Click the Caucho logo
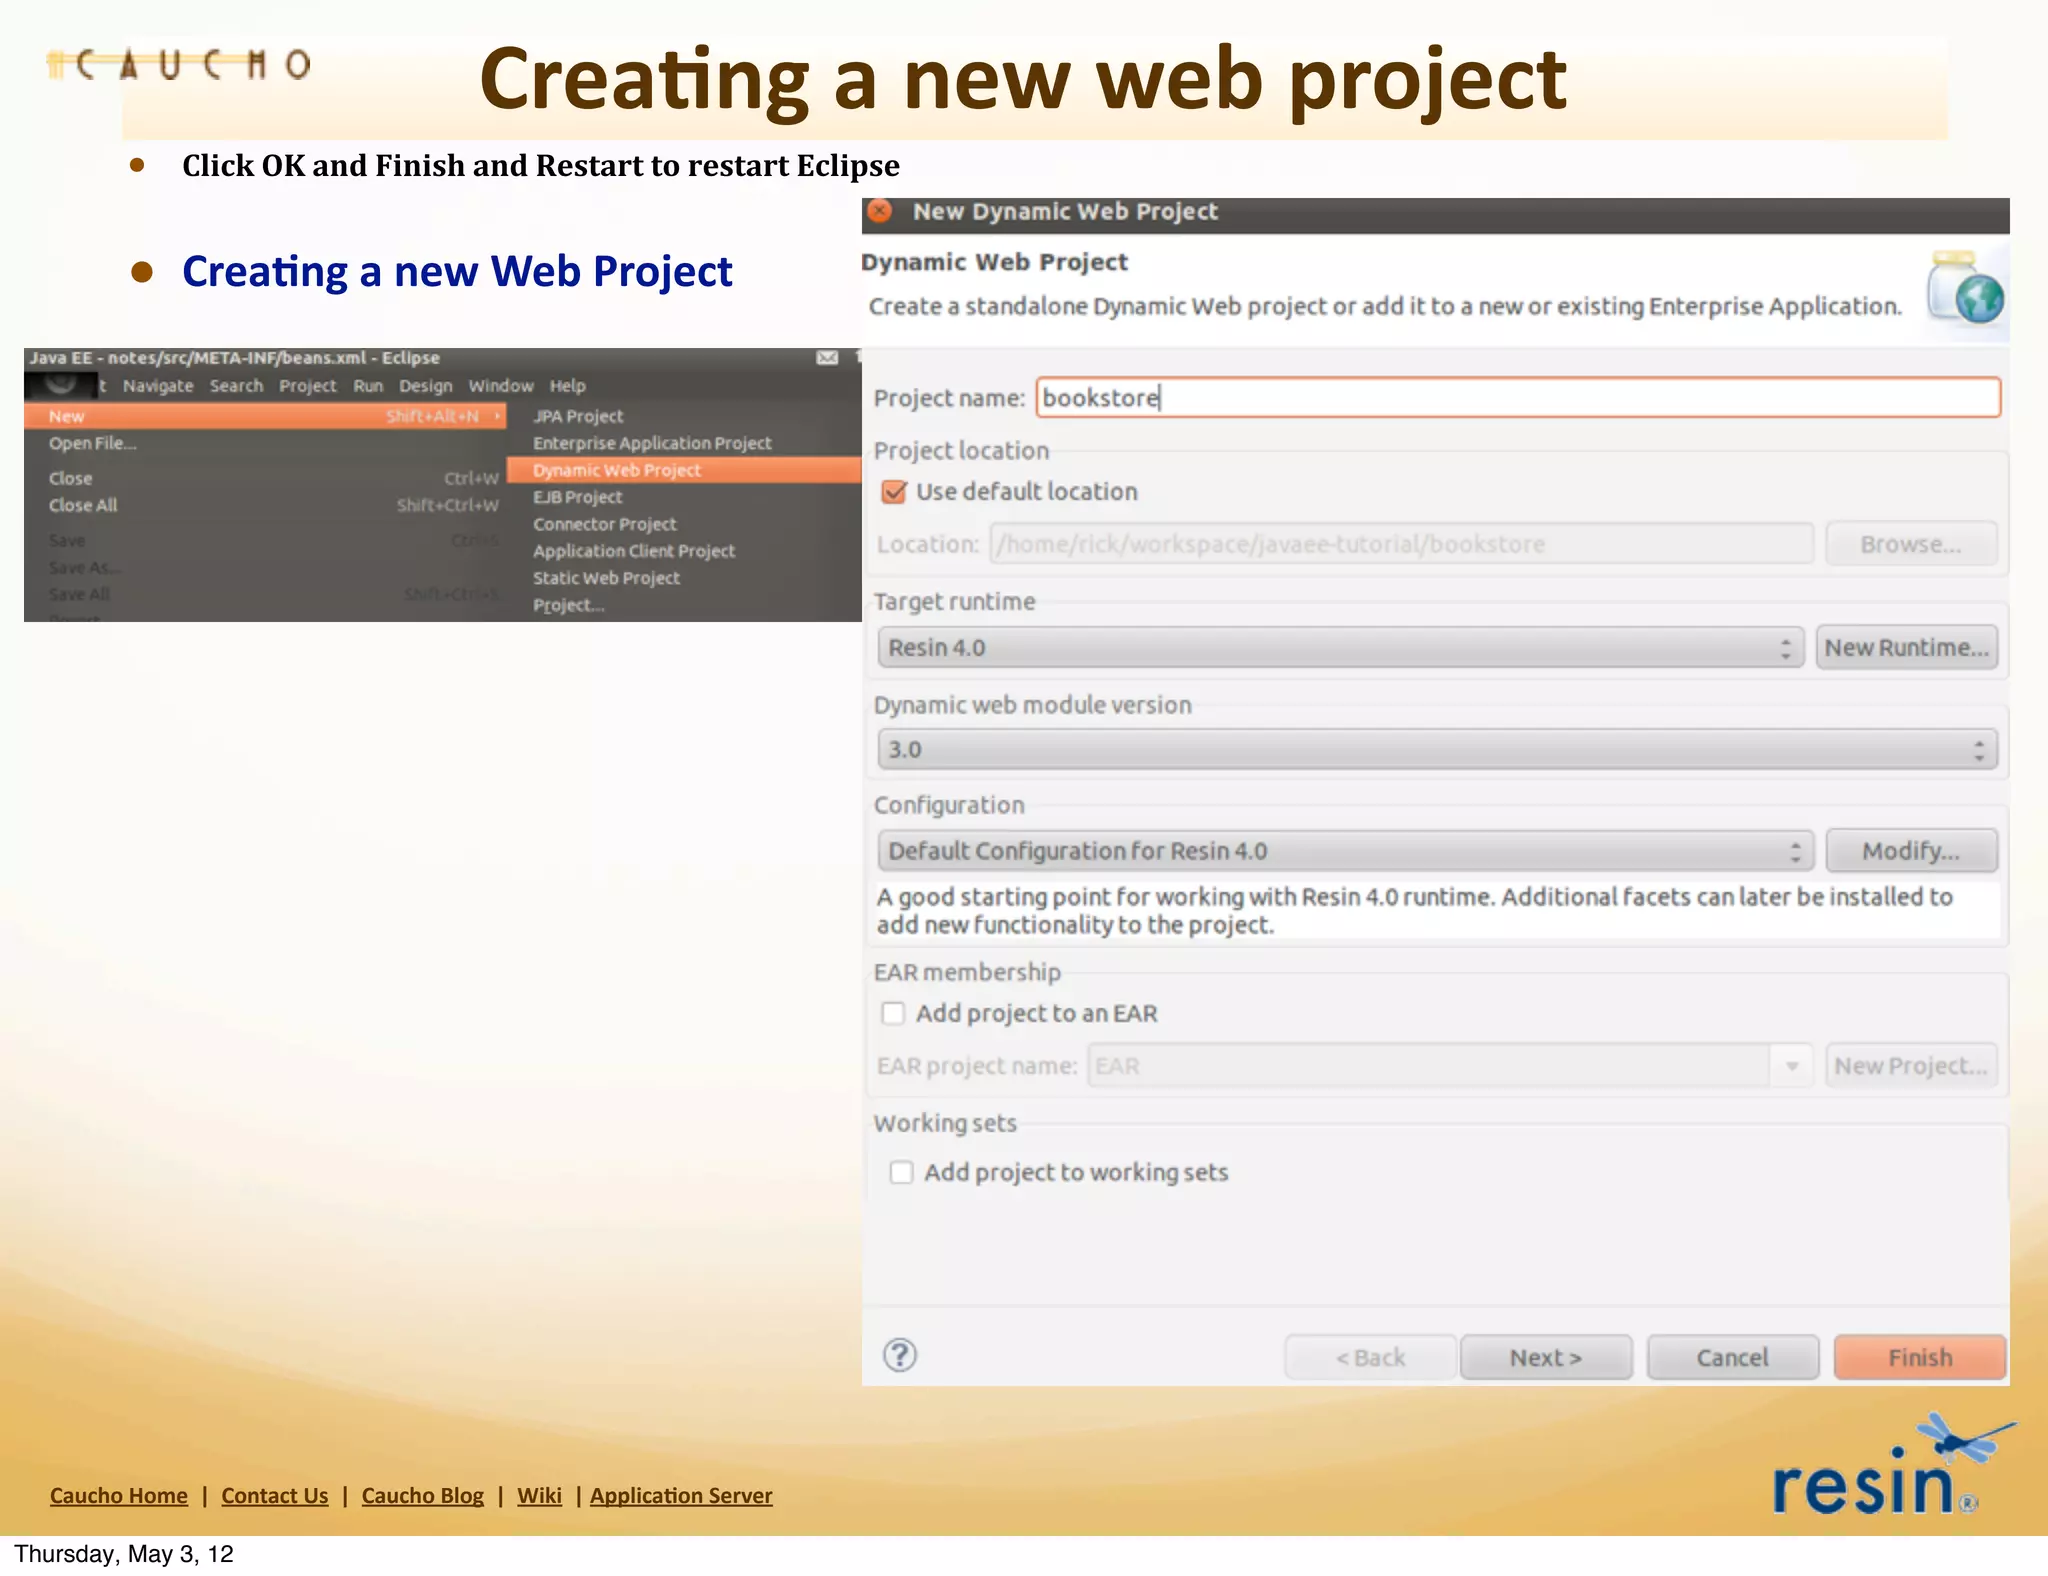 tap(180, 65)
